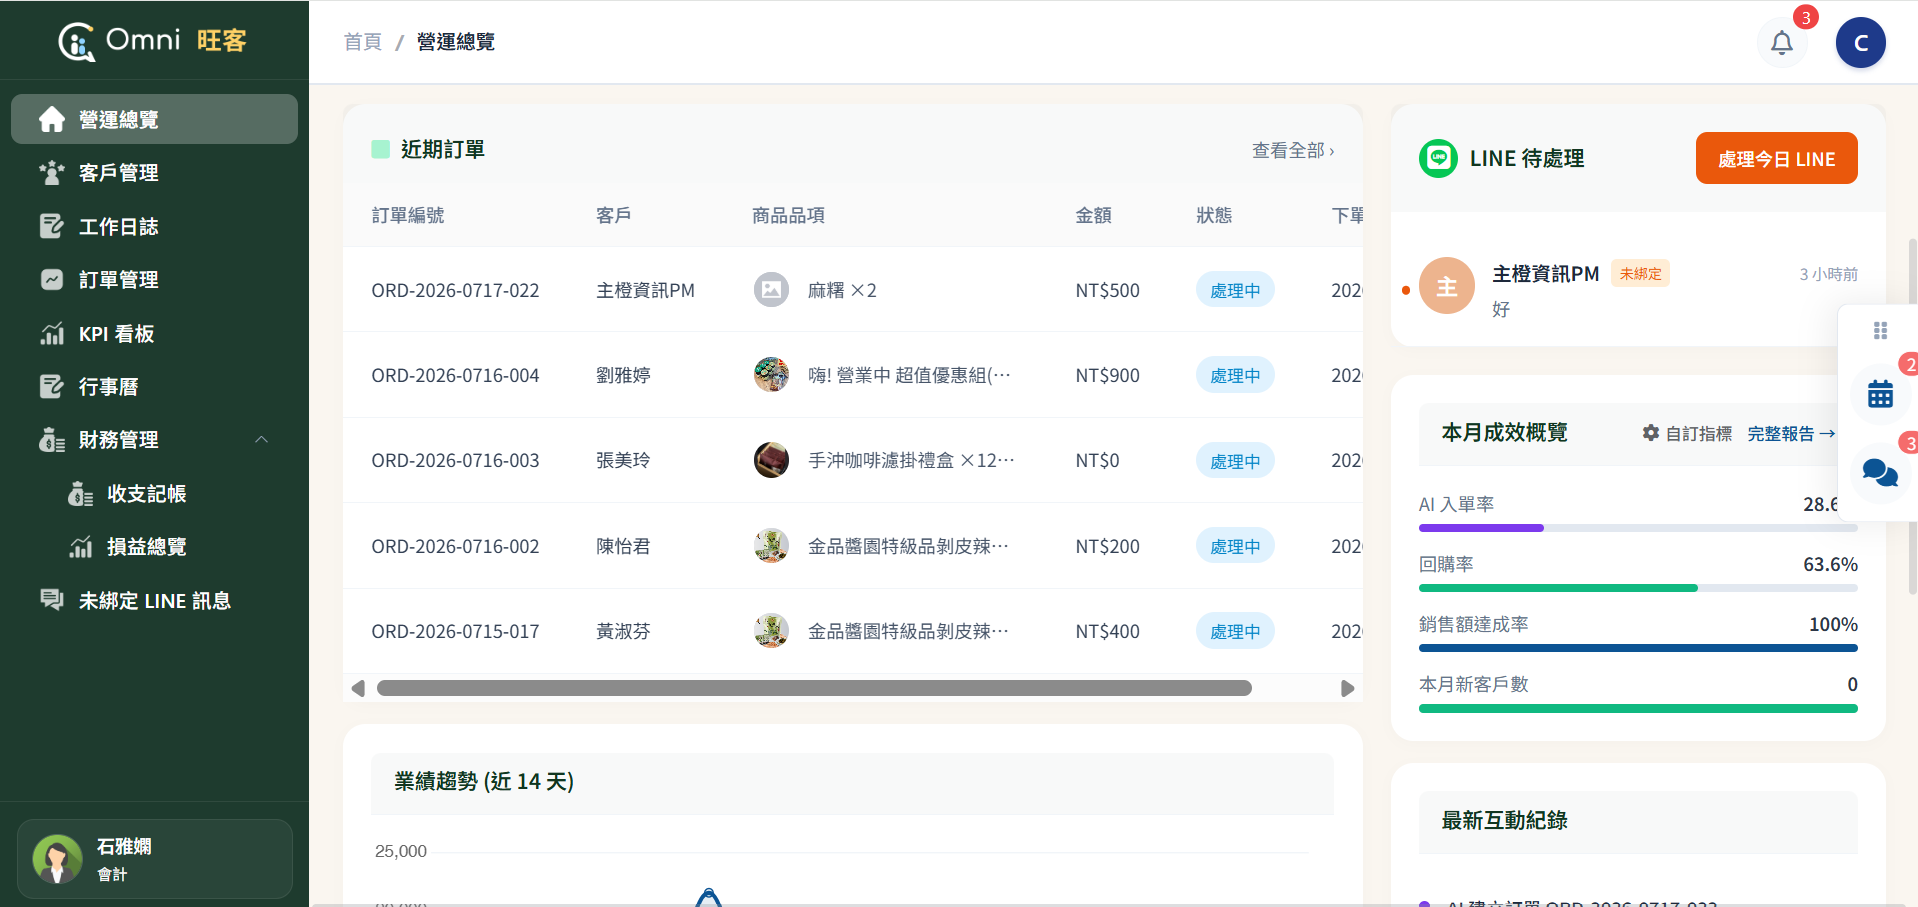Click the floating grid drag handle icon

coord(1880,331)
